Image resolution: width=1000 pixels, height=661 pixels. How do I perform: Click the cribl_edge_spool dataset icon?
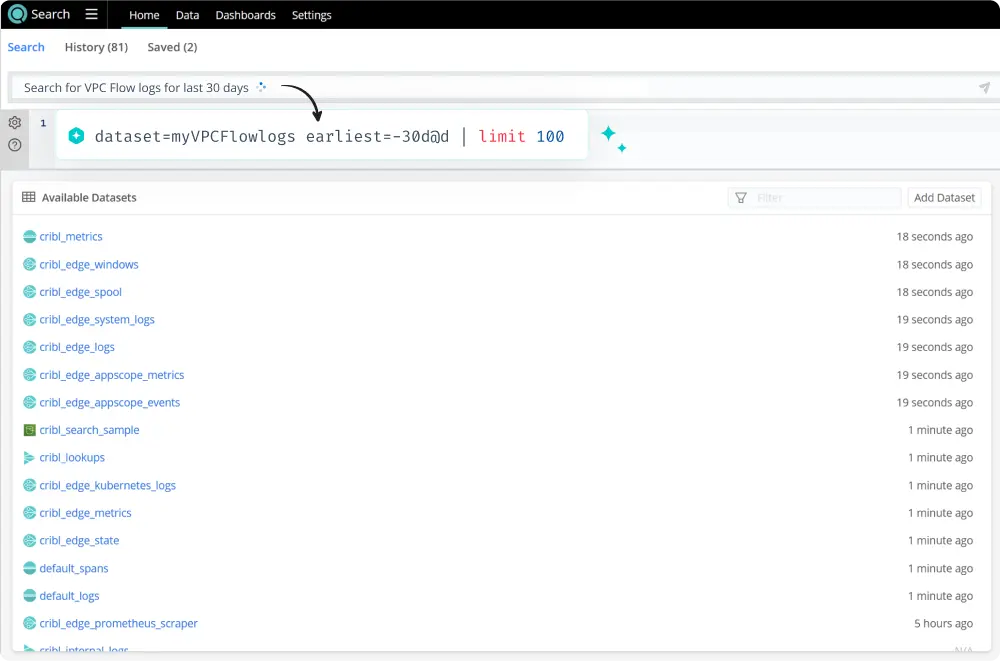click(29, 292)
